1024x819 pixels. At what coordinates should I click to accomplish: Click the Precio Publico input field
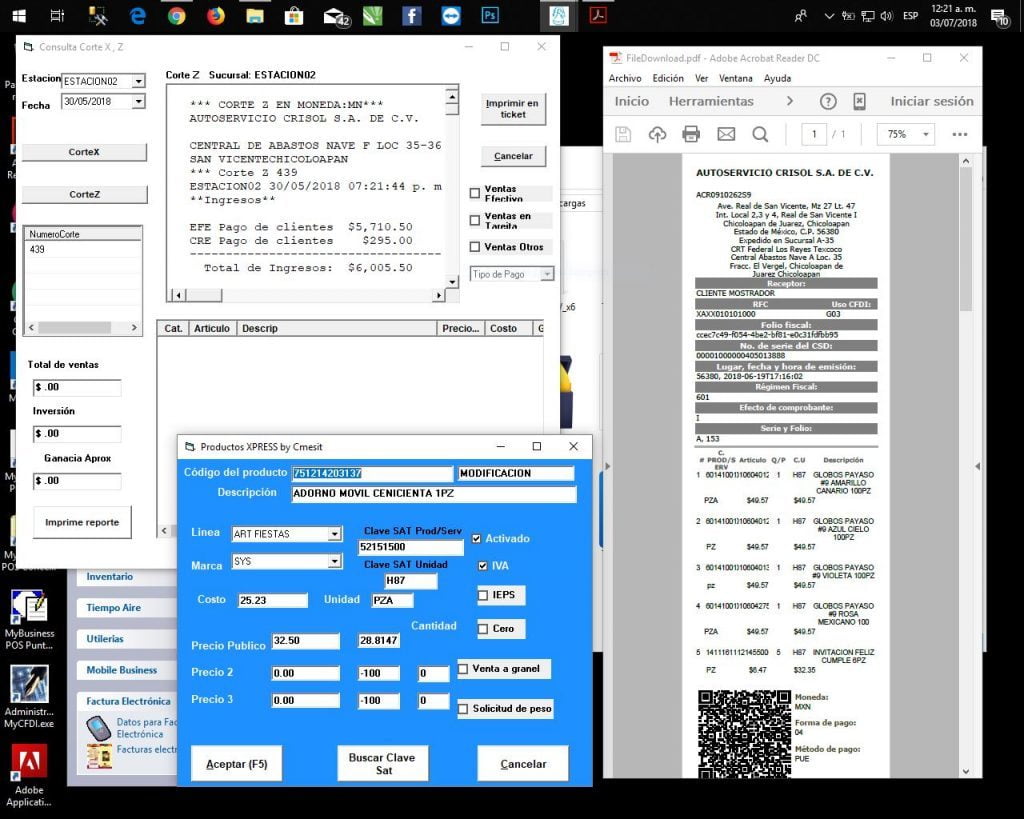tap(306, 641)
